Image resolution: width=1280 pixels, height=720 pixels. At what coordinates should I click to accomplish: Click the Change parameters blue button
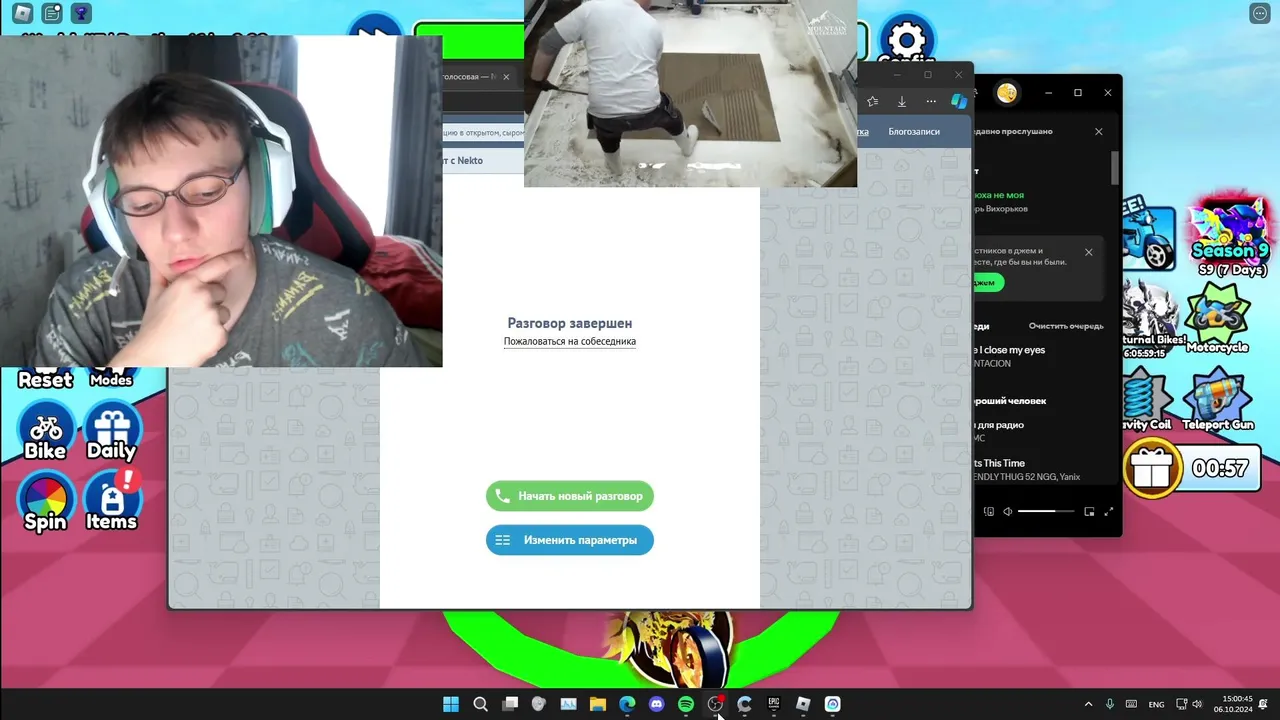(x=570, y=540)
